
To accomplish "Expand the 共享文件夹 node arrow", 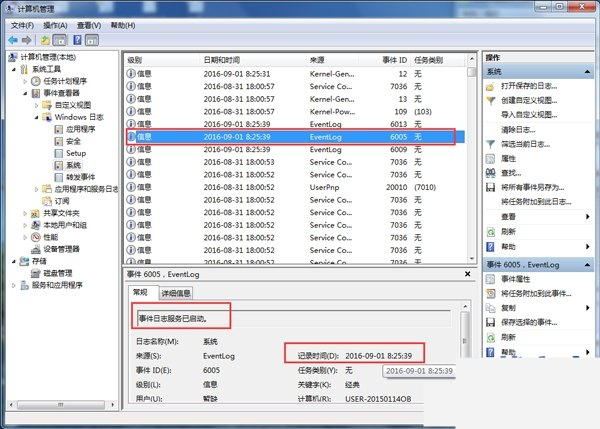I will pos(25,213).
